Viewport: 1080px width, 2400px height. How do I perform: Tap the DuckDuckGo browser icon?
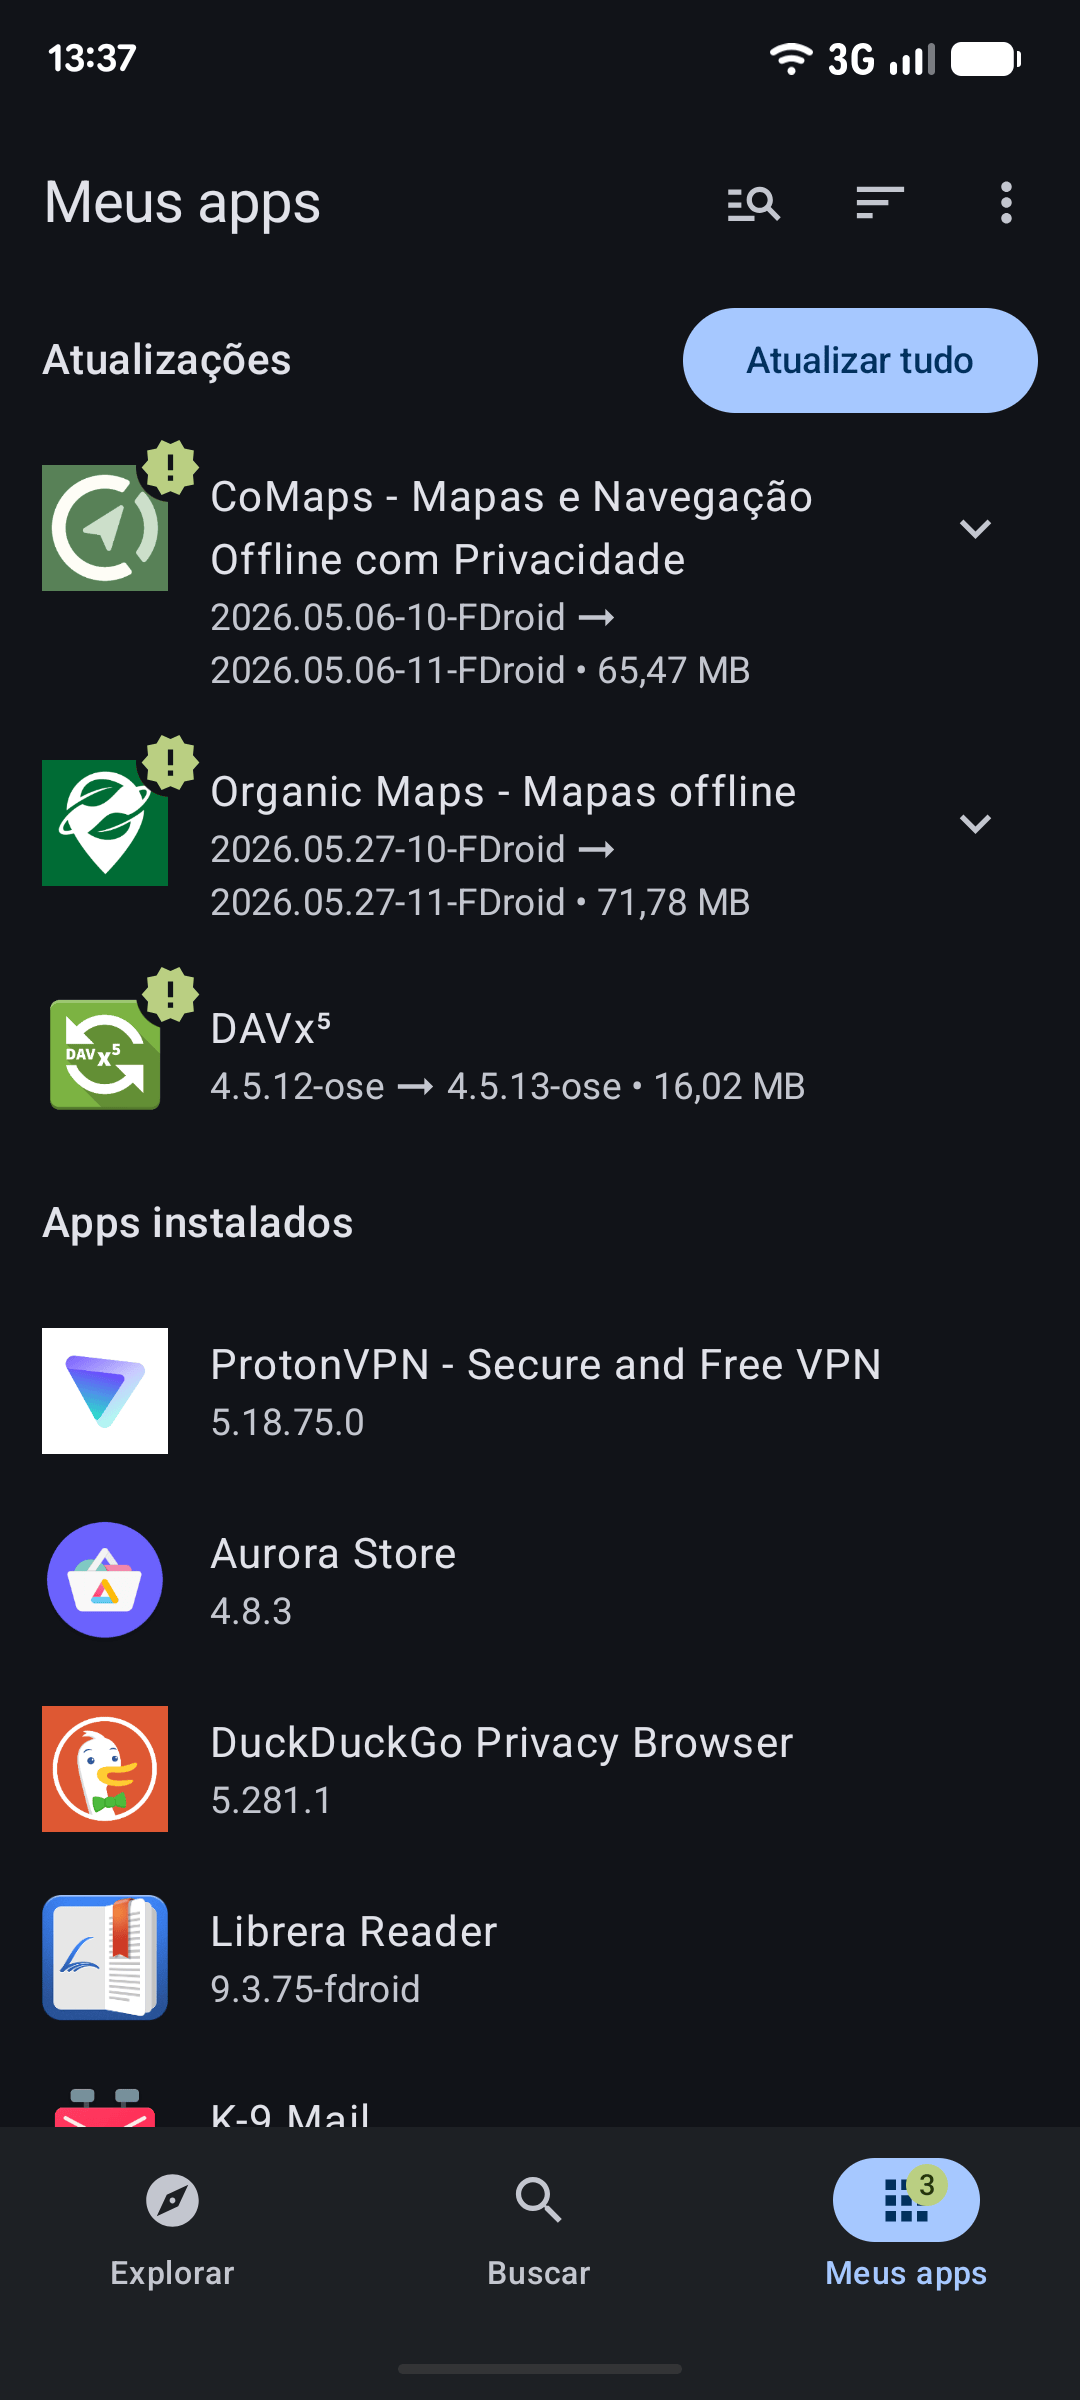click(105, 1769)
